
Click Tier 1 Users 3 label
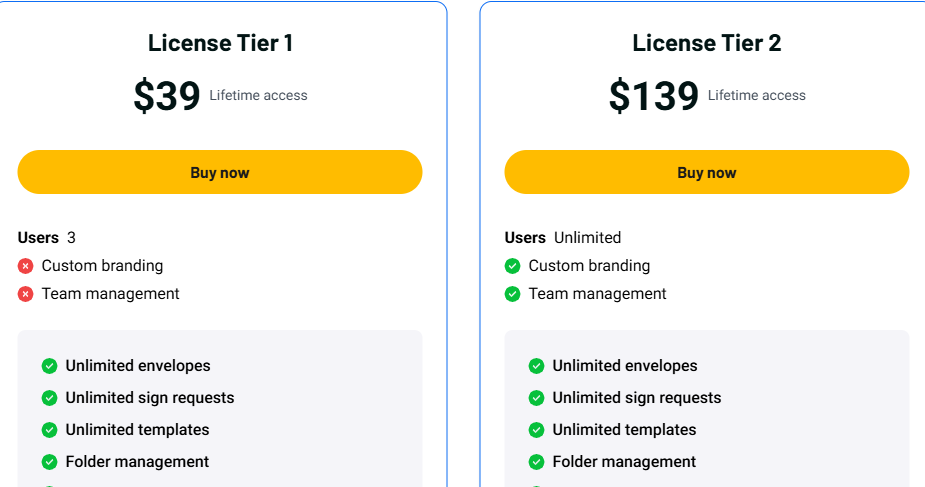[47, 238]
